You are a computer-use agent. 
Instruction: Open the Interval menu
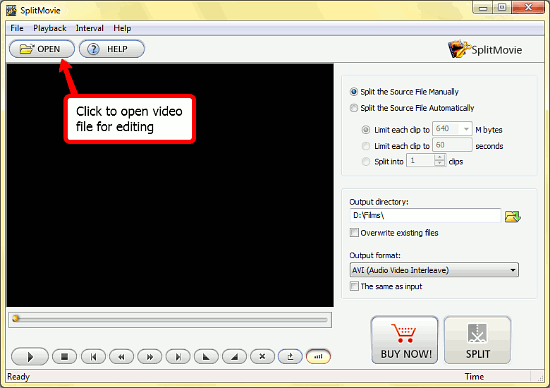tap(89, 28)
